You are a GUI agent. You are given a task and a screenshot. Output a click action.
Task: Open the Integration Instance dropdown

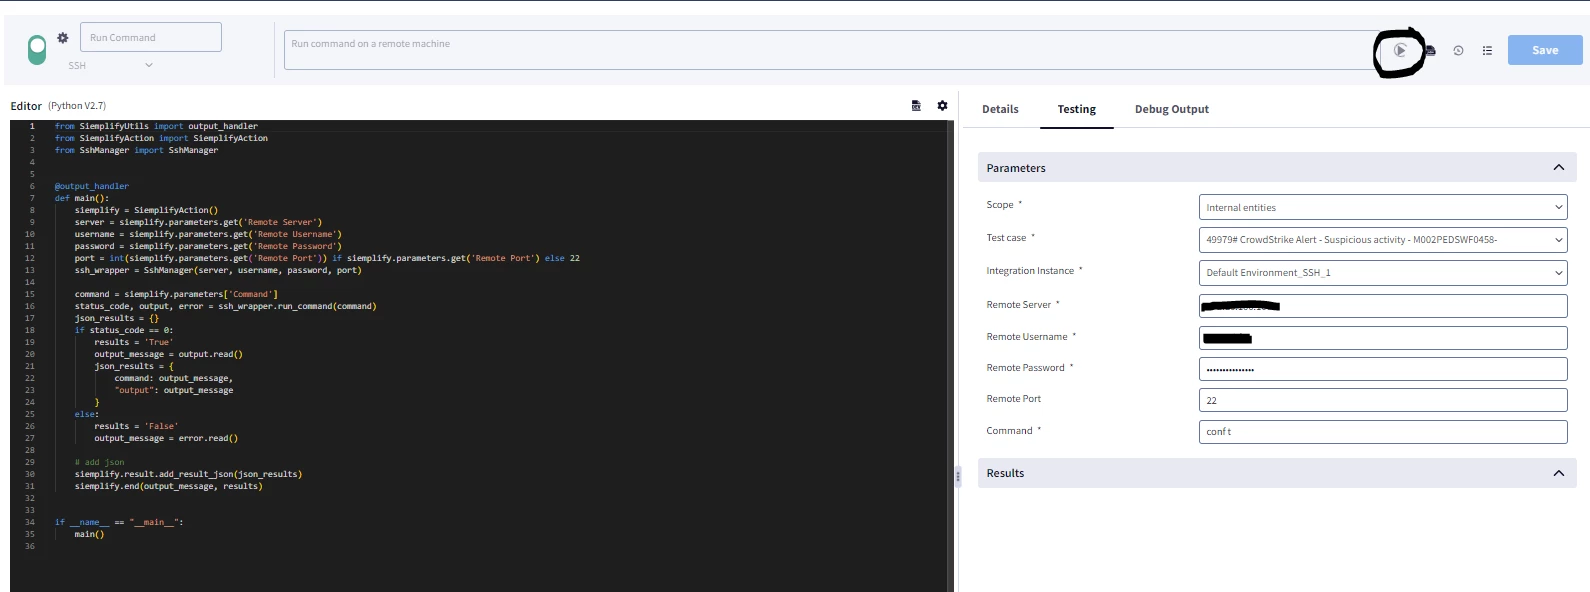(1383, 272)
